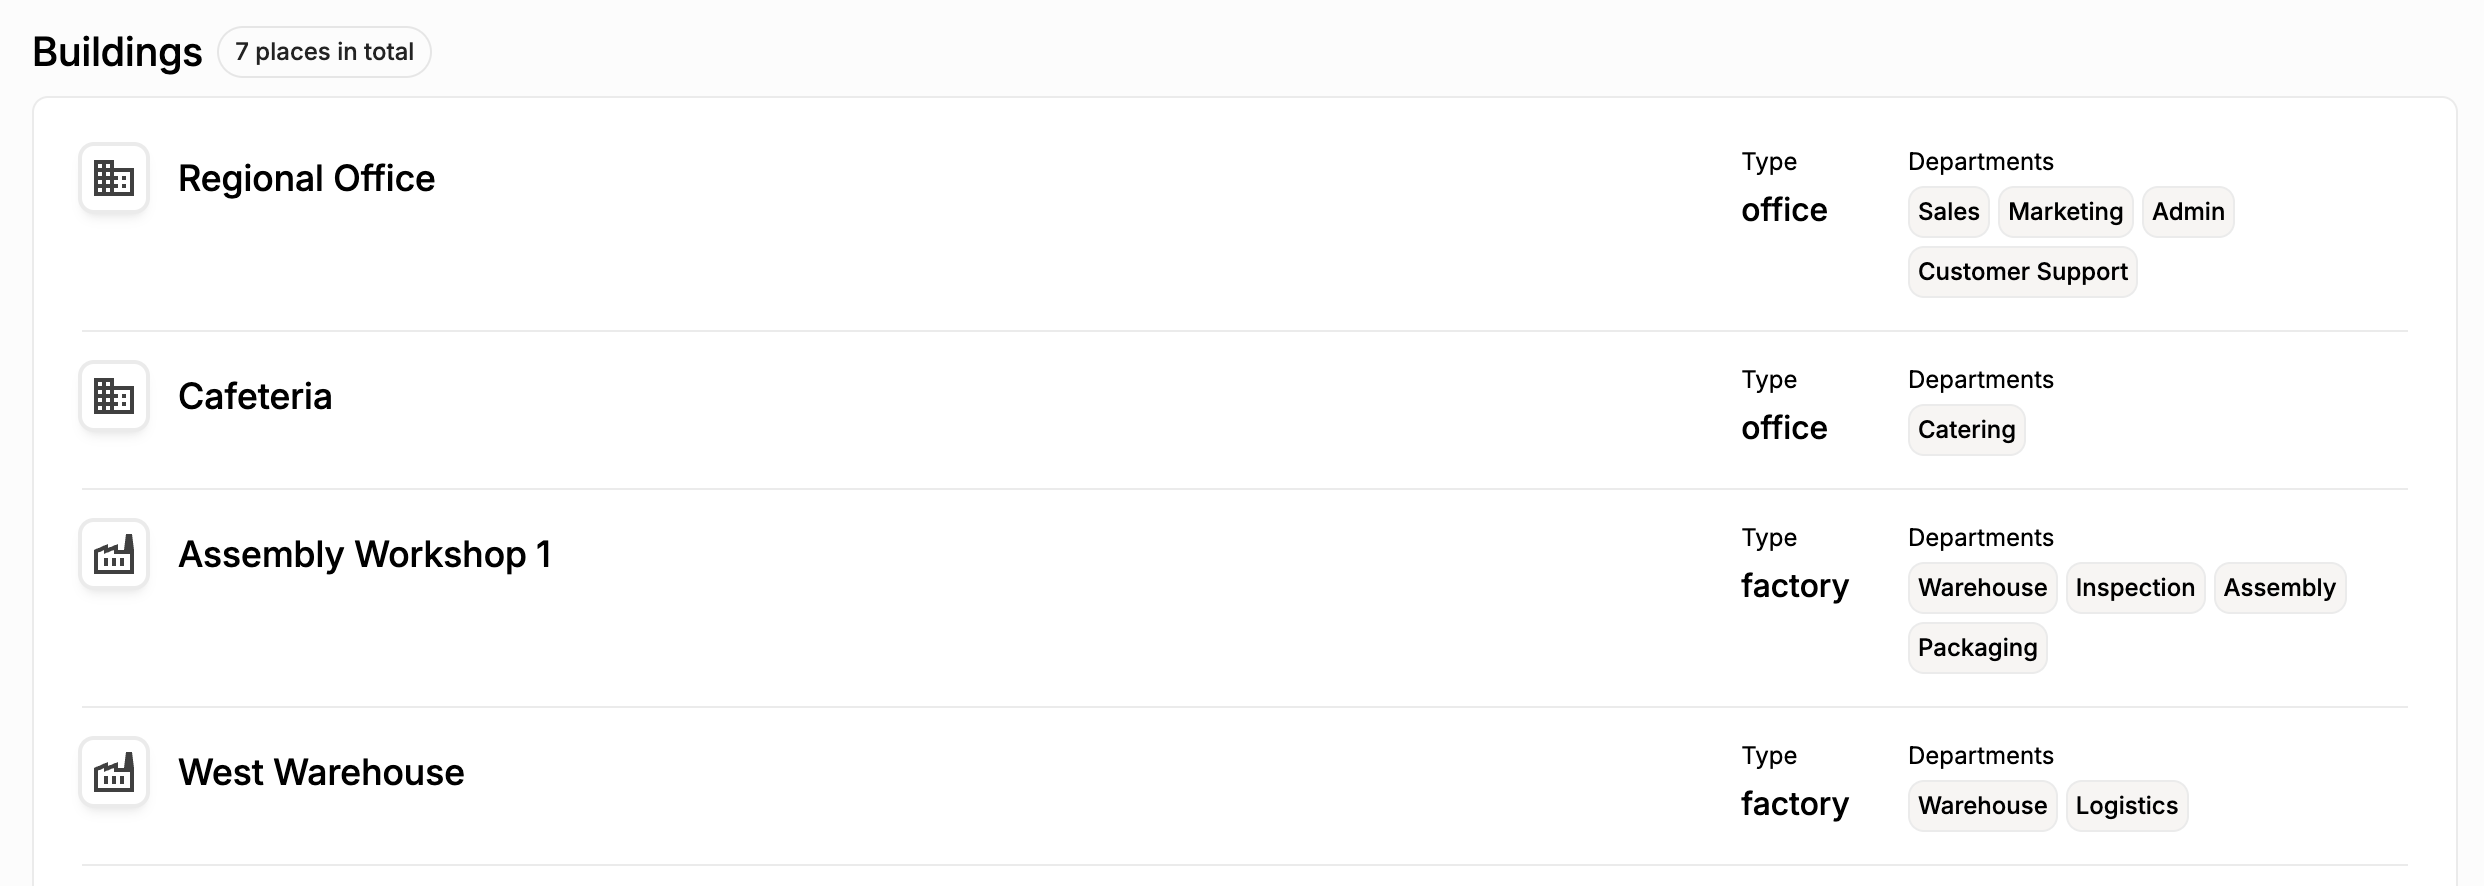Click the Catering department tag
Viewport: 2484px width, 886px height.
1966,430
